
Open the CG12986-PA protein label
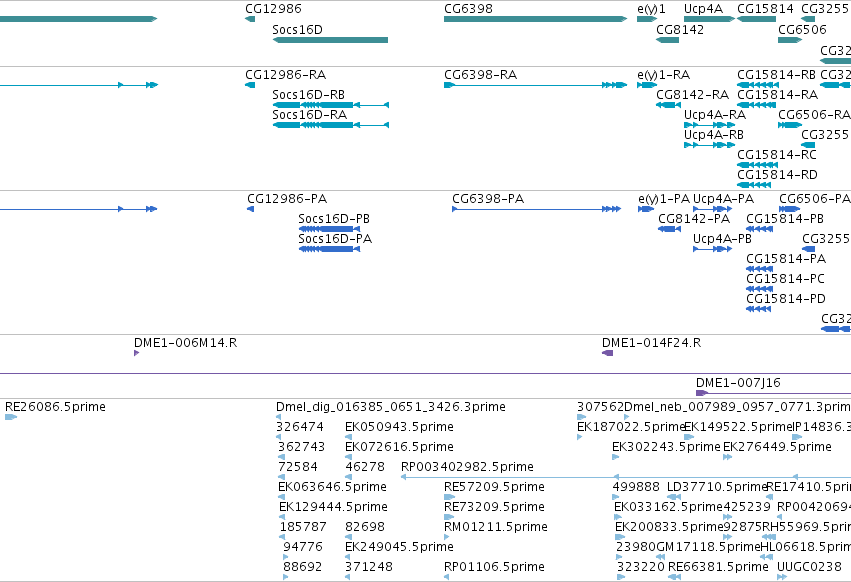tap(287, 199)
